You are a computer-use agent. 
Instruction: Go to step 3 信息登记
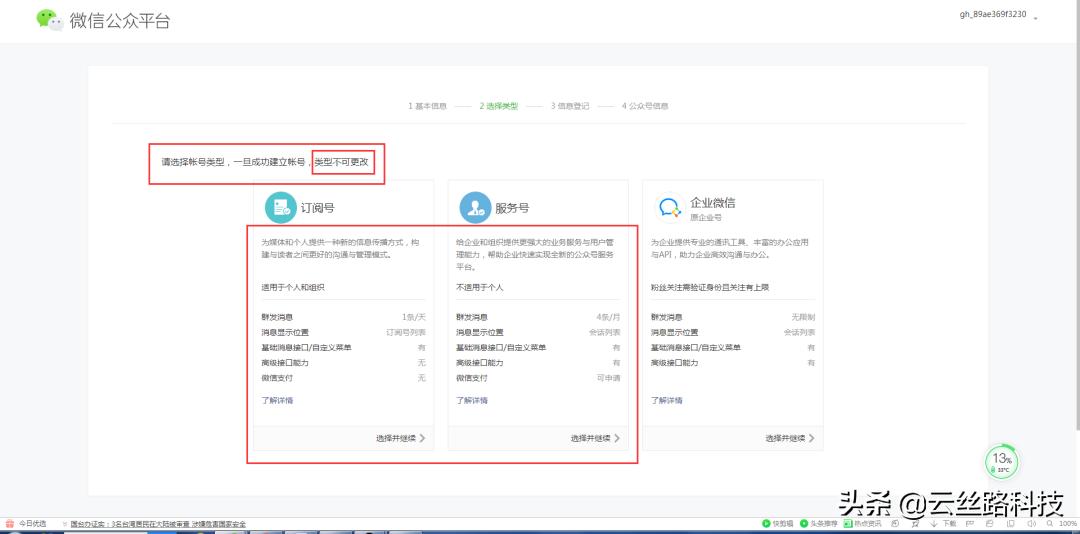tap(570, 106)
